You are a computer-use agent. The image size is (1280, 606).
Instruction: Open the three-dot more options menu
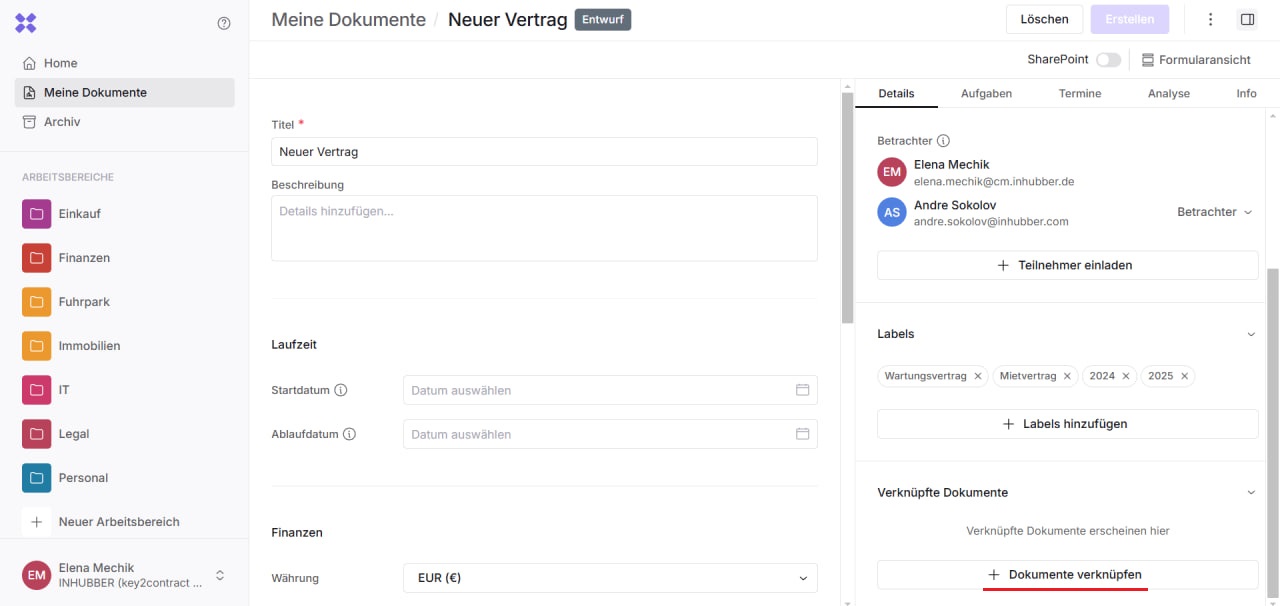pos(1211,19)
